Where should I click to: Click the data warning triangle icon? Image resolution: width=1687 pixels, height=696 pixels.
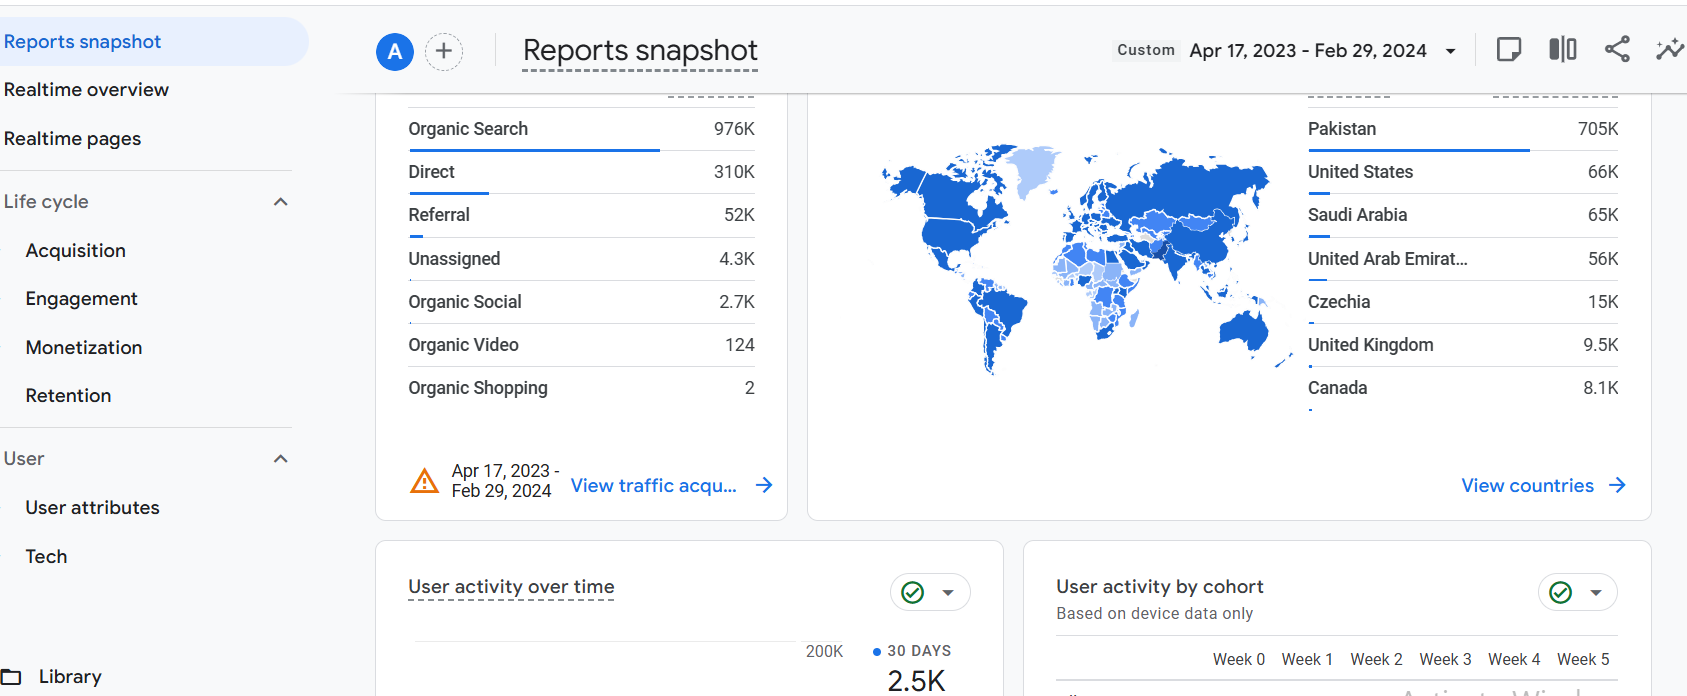pos(425,481)
